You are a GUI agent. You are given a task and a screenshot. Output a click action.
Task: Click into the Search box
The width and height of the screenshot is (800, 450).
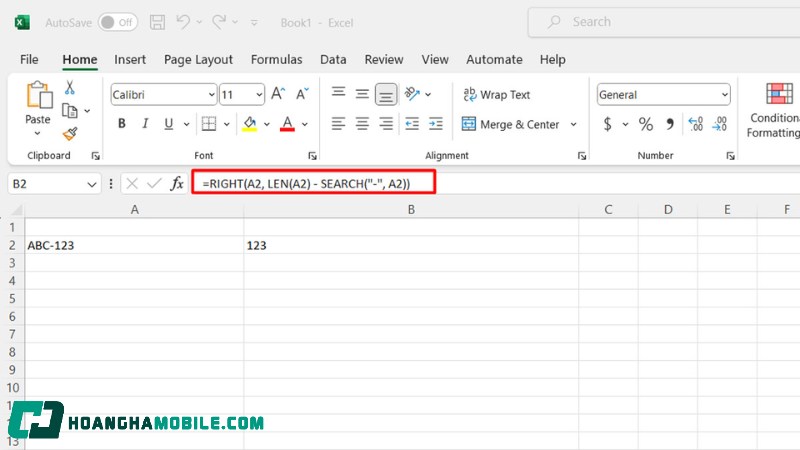(664, 22)
